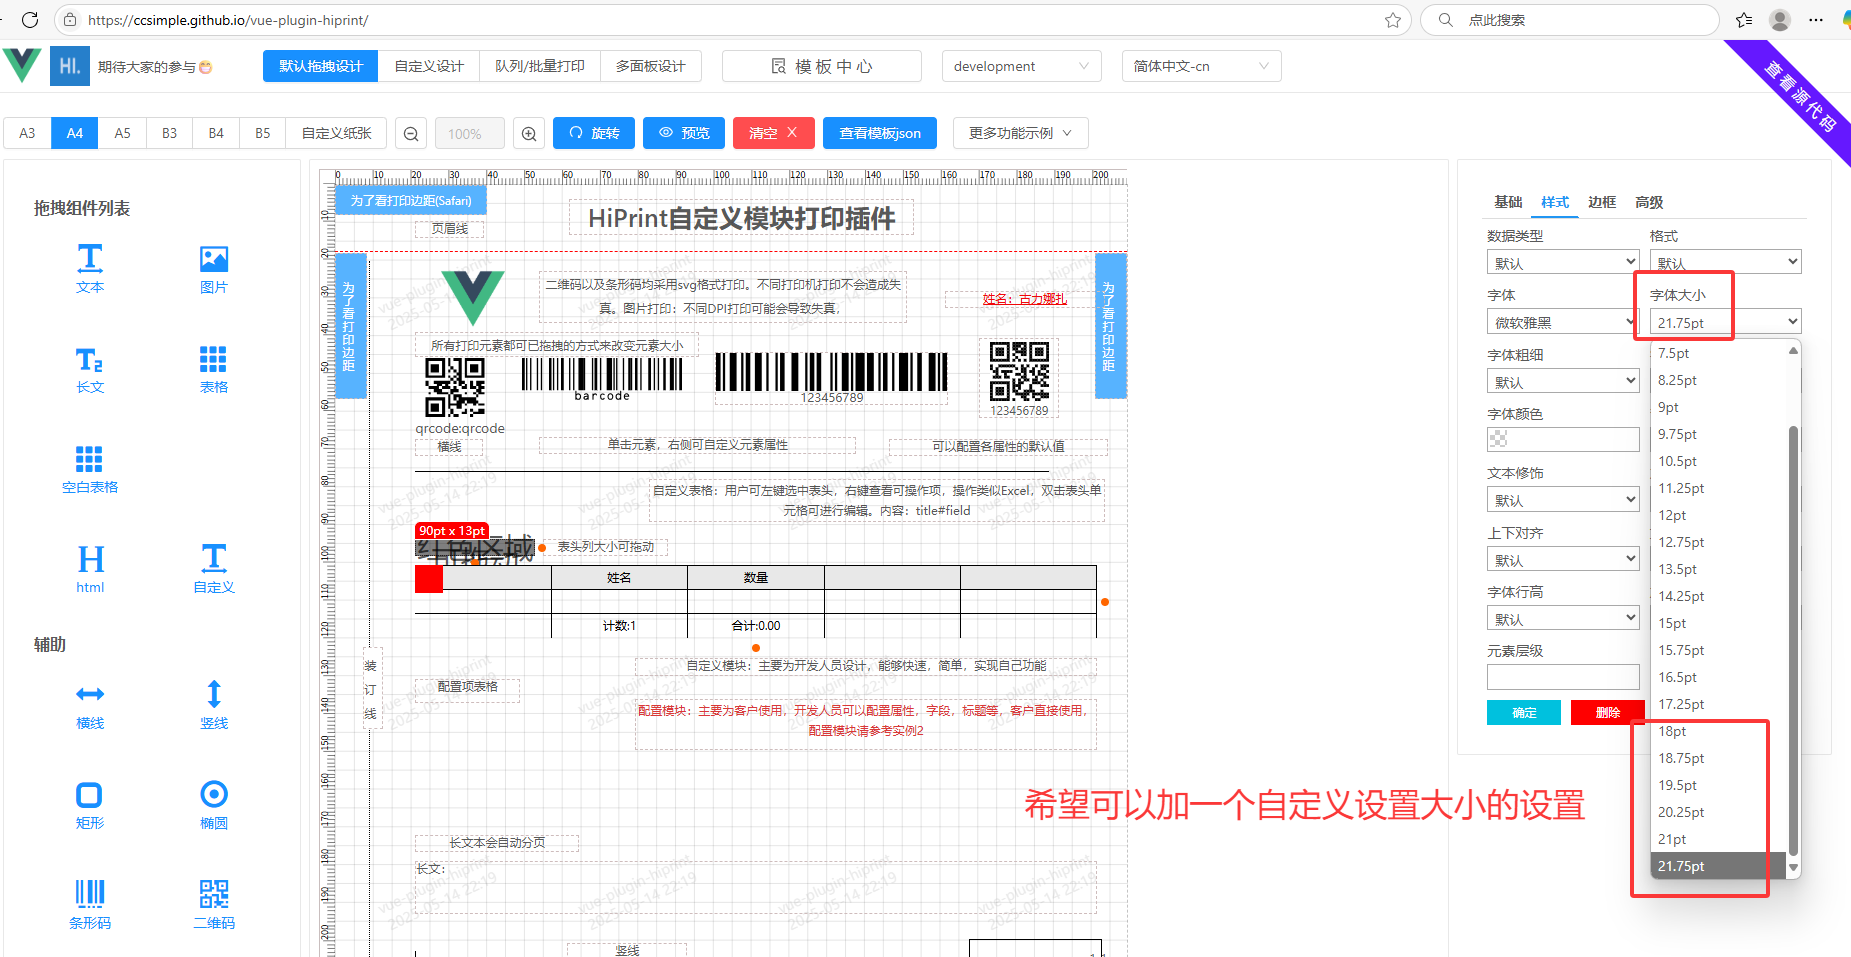
Task: Open the 字体行高 dropdown
Action: (1563, 619)
